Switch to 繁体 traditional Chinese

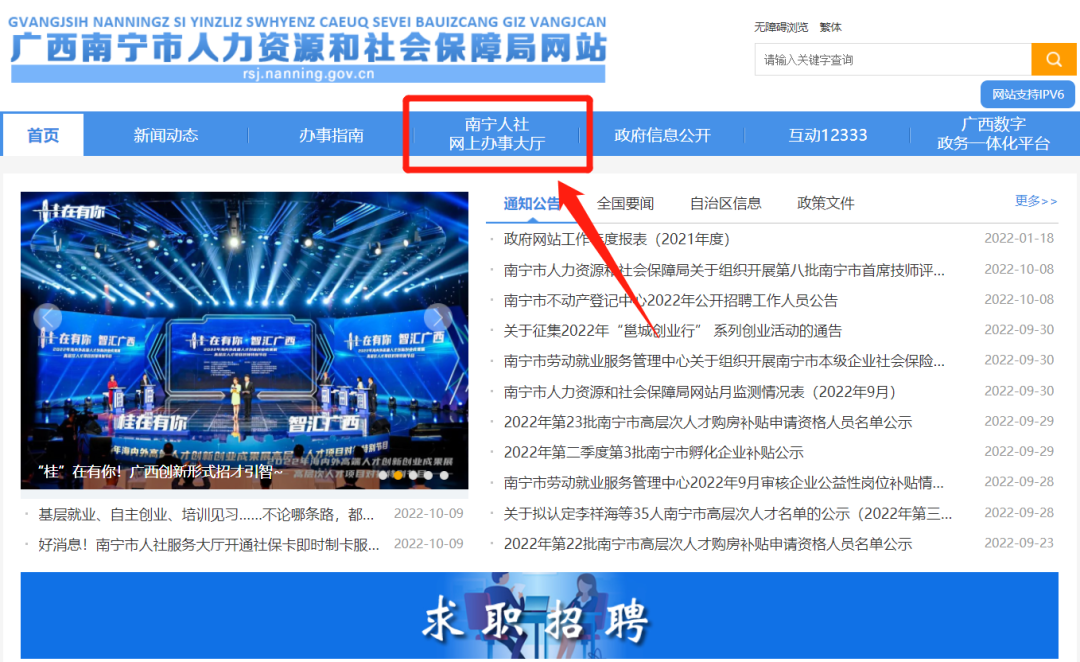pyautogui.click(x=831, y=28)
